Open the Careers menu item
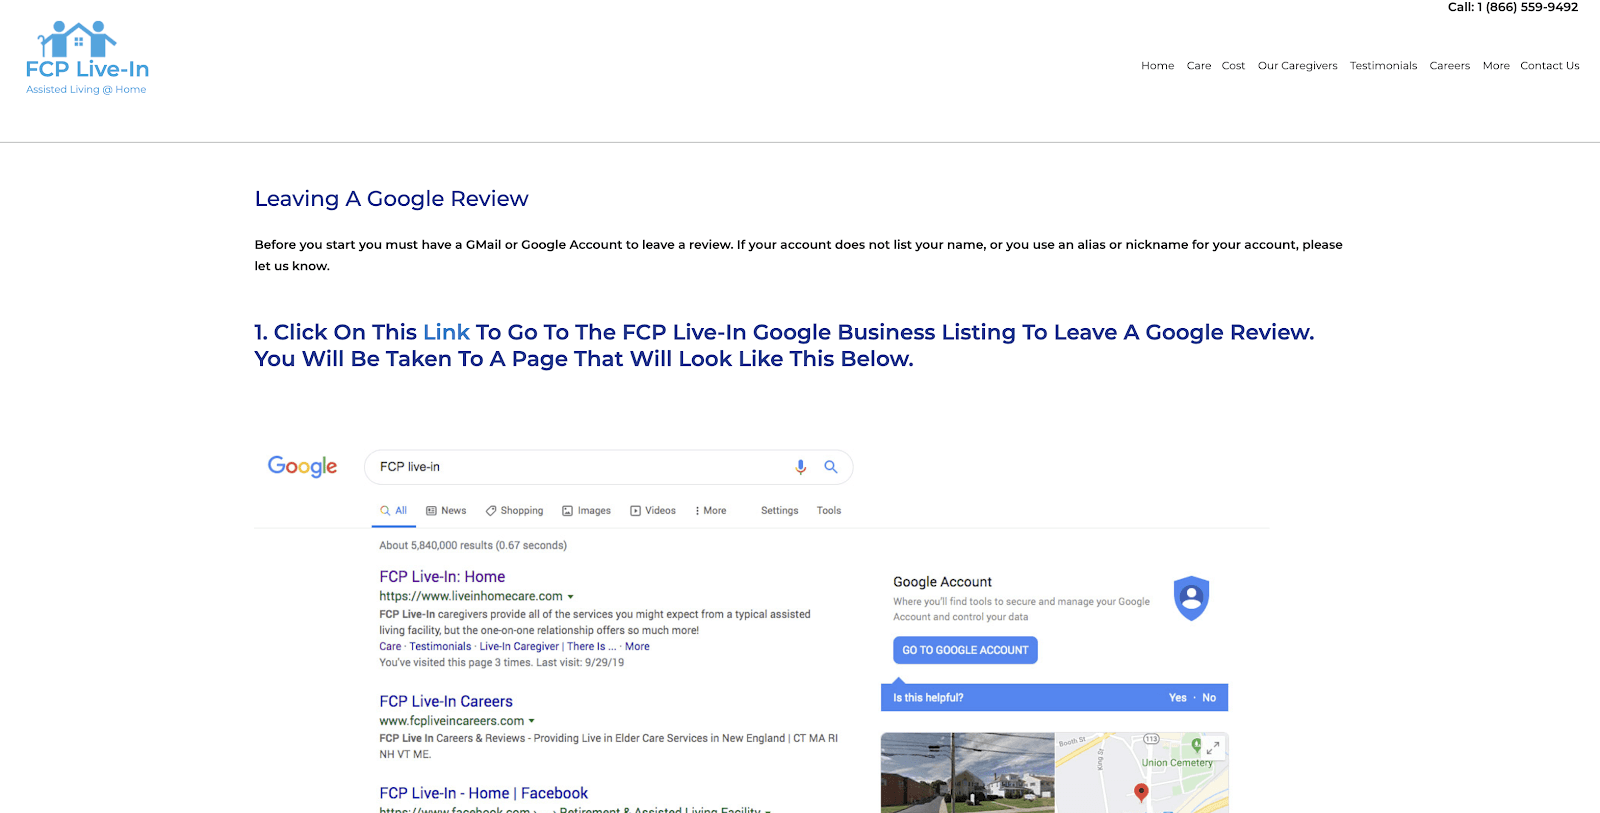Viewport: 1600px width, 813px height. coord(1449,66)
